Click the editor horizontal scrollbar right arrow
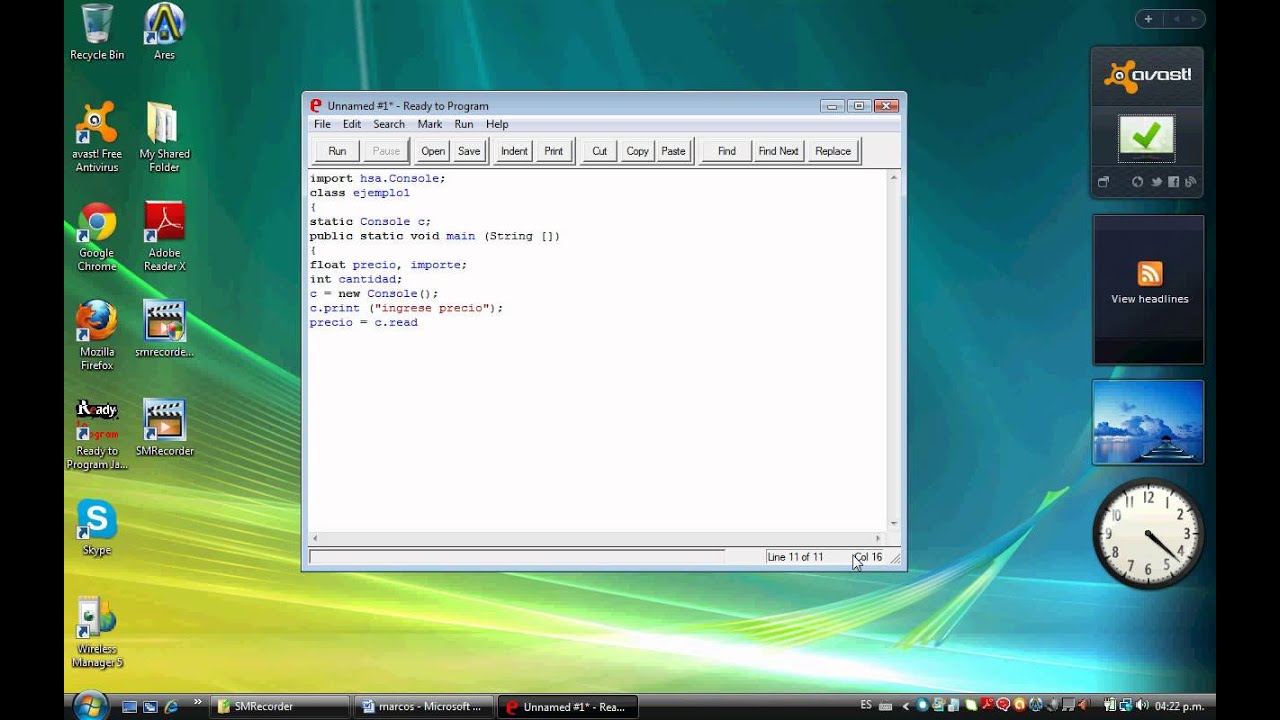The height and width of the screenshot is (720, 1280). click(879, 538)
